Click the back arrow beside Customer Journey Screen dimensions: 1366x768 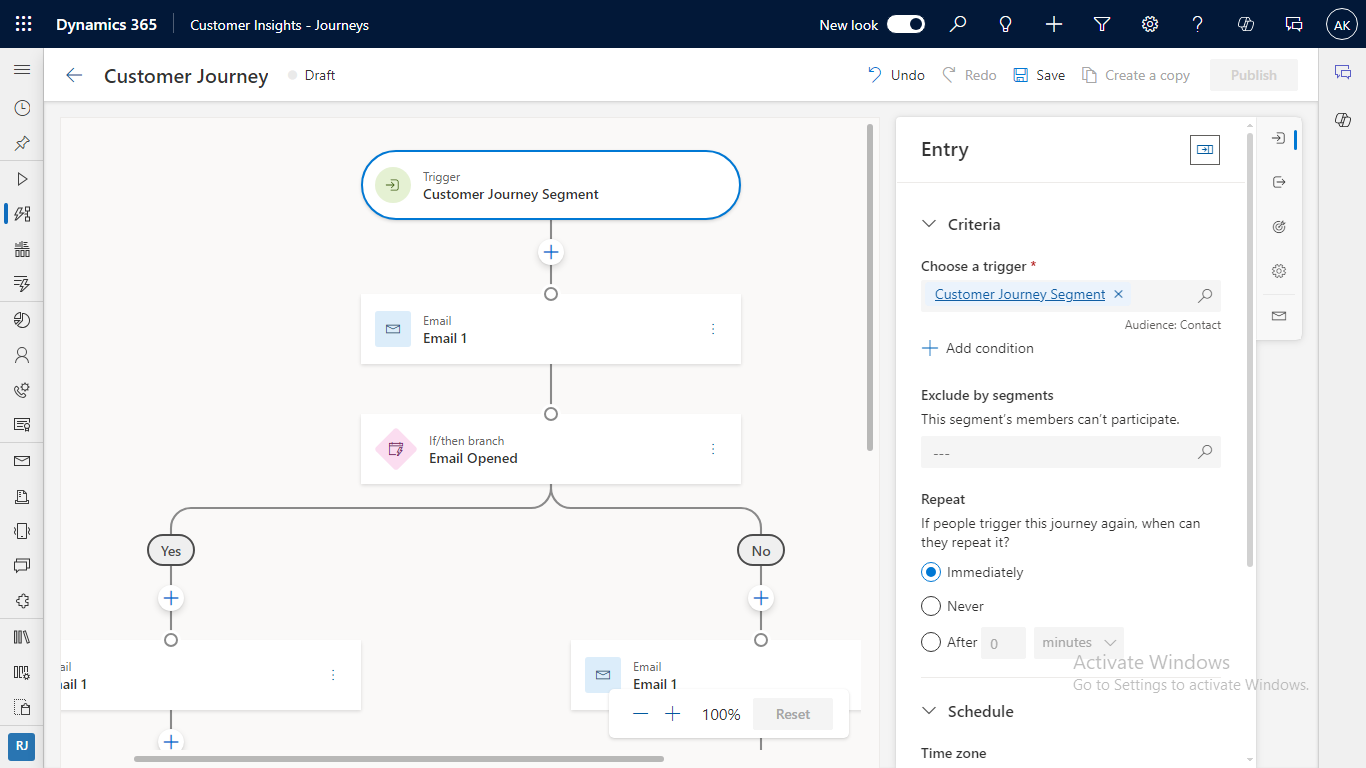coord(73,75)
